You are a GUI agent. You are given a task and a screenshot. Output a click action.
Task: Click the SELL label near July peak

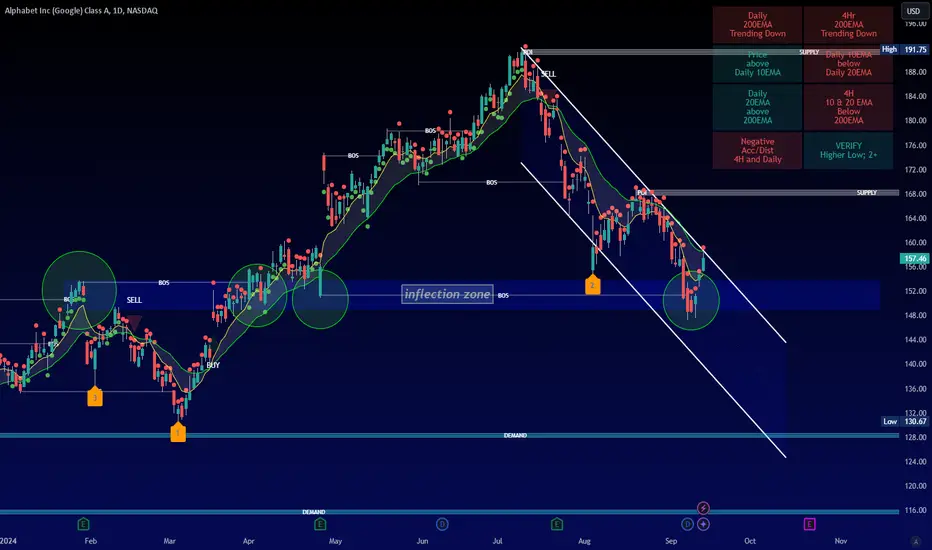(x=548, y=74)
